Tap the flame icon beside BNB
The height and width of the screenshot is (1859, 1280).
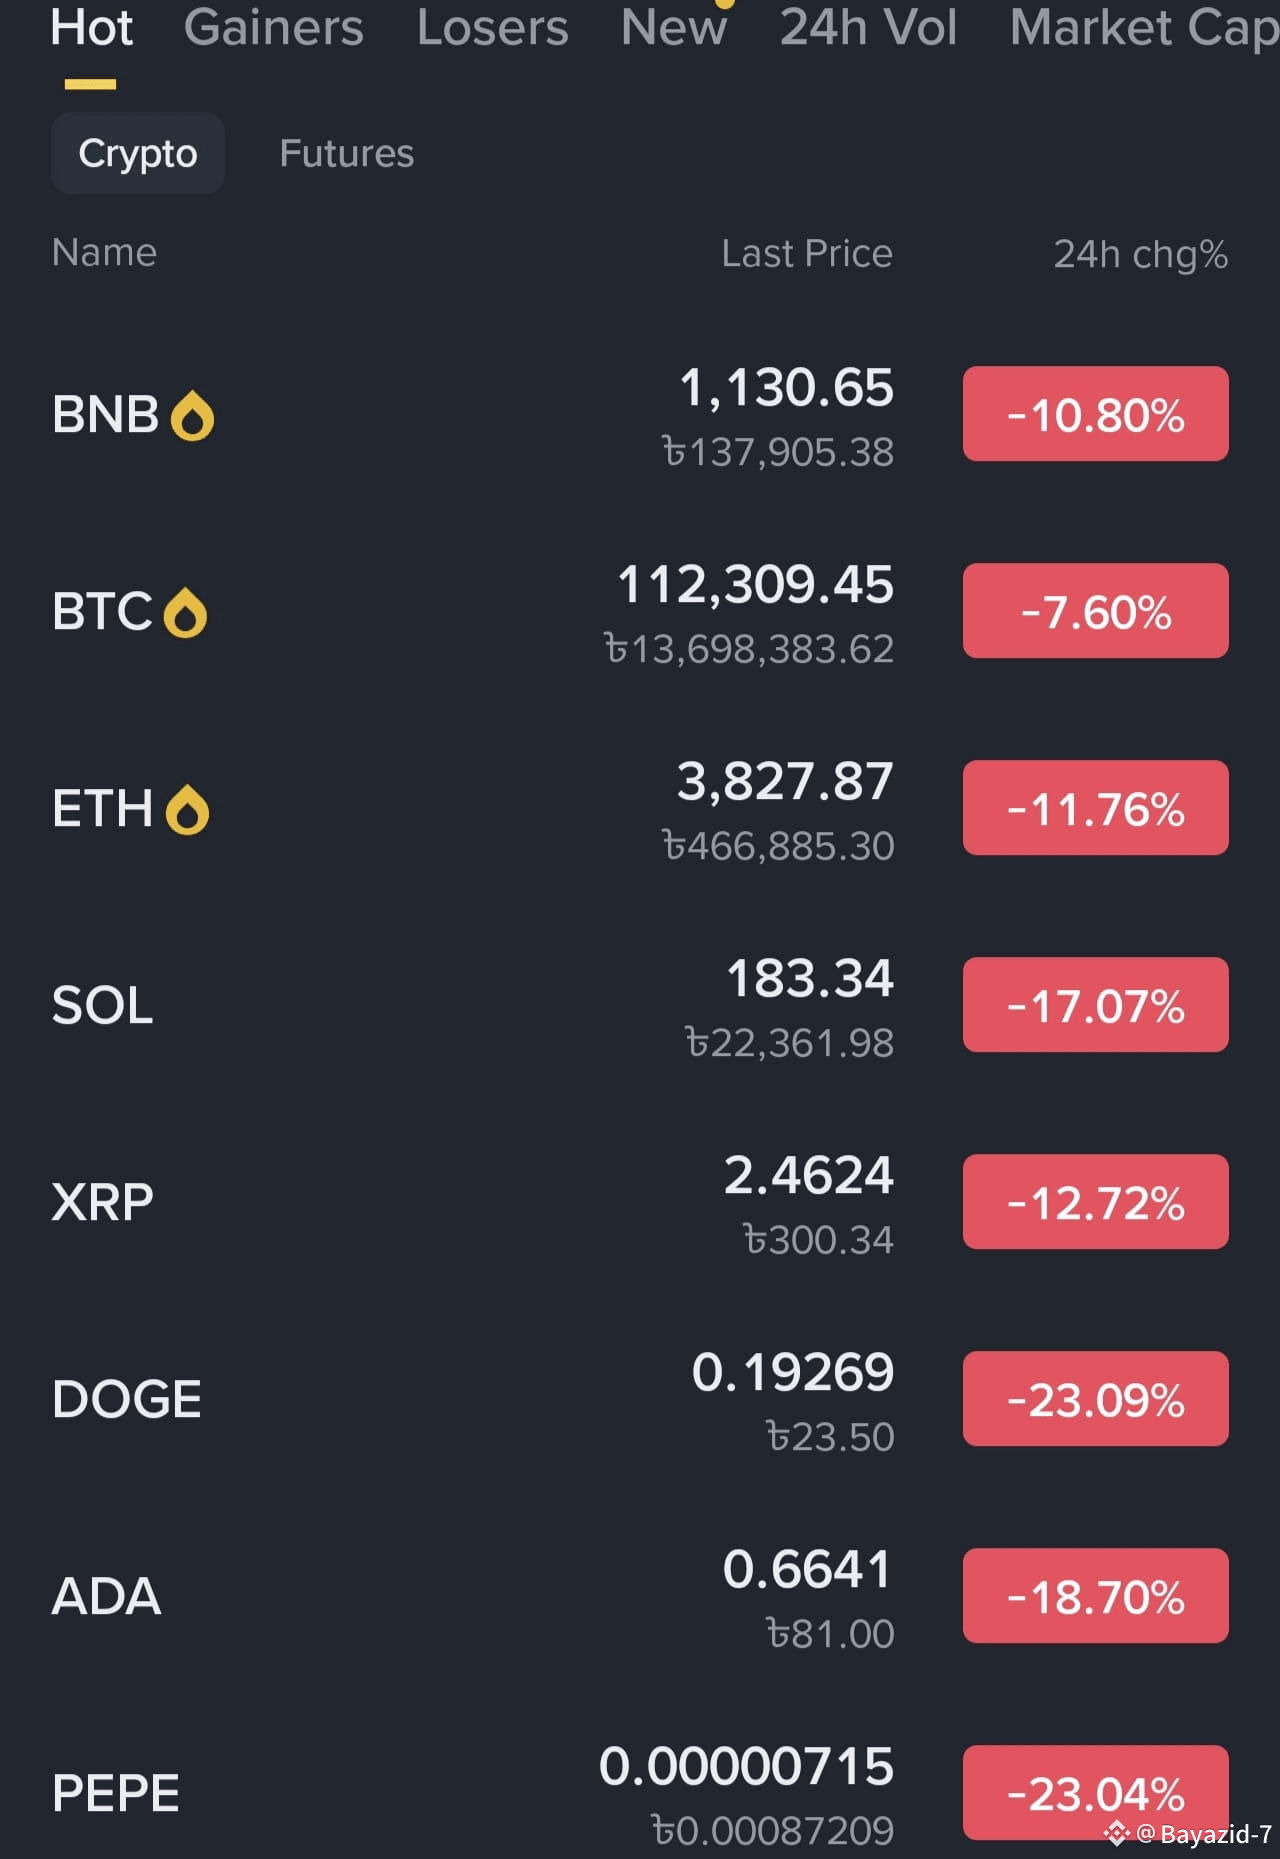pos(193,416)
